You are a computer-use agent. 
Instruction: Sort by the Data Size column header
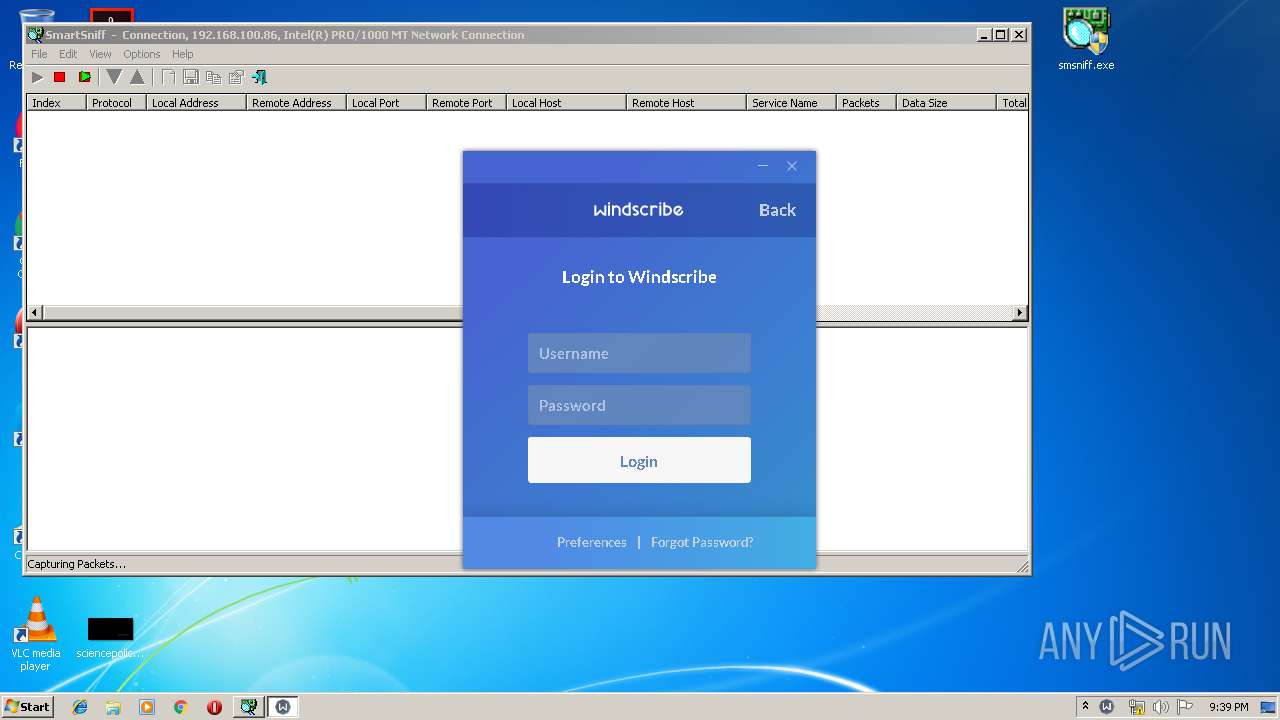pyautogui.click(x=946, y=102)
